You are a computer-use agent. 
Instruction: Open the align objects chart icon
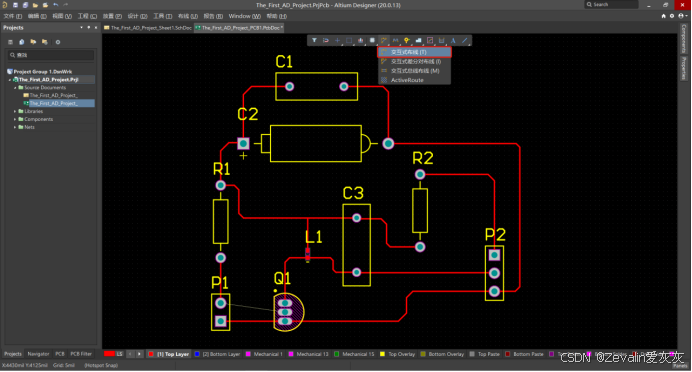[x=361, y=41]
